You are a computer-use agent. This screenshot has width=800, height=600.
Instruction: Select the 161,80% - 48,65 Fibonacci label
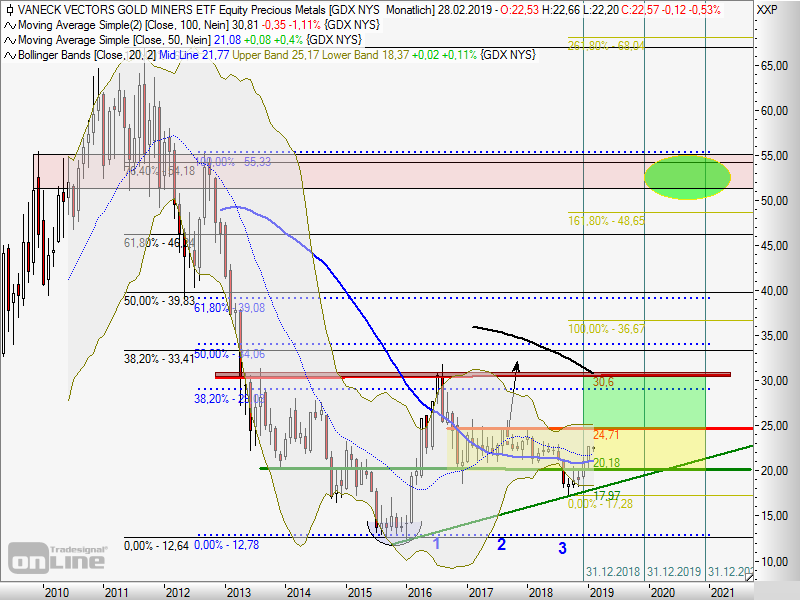tap(607, 221)
